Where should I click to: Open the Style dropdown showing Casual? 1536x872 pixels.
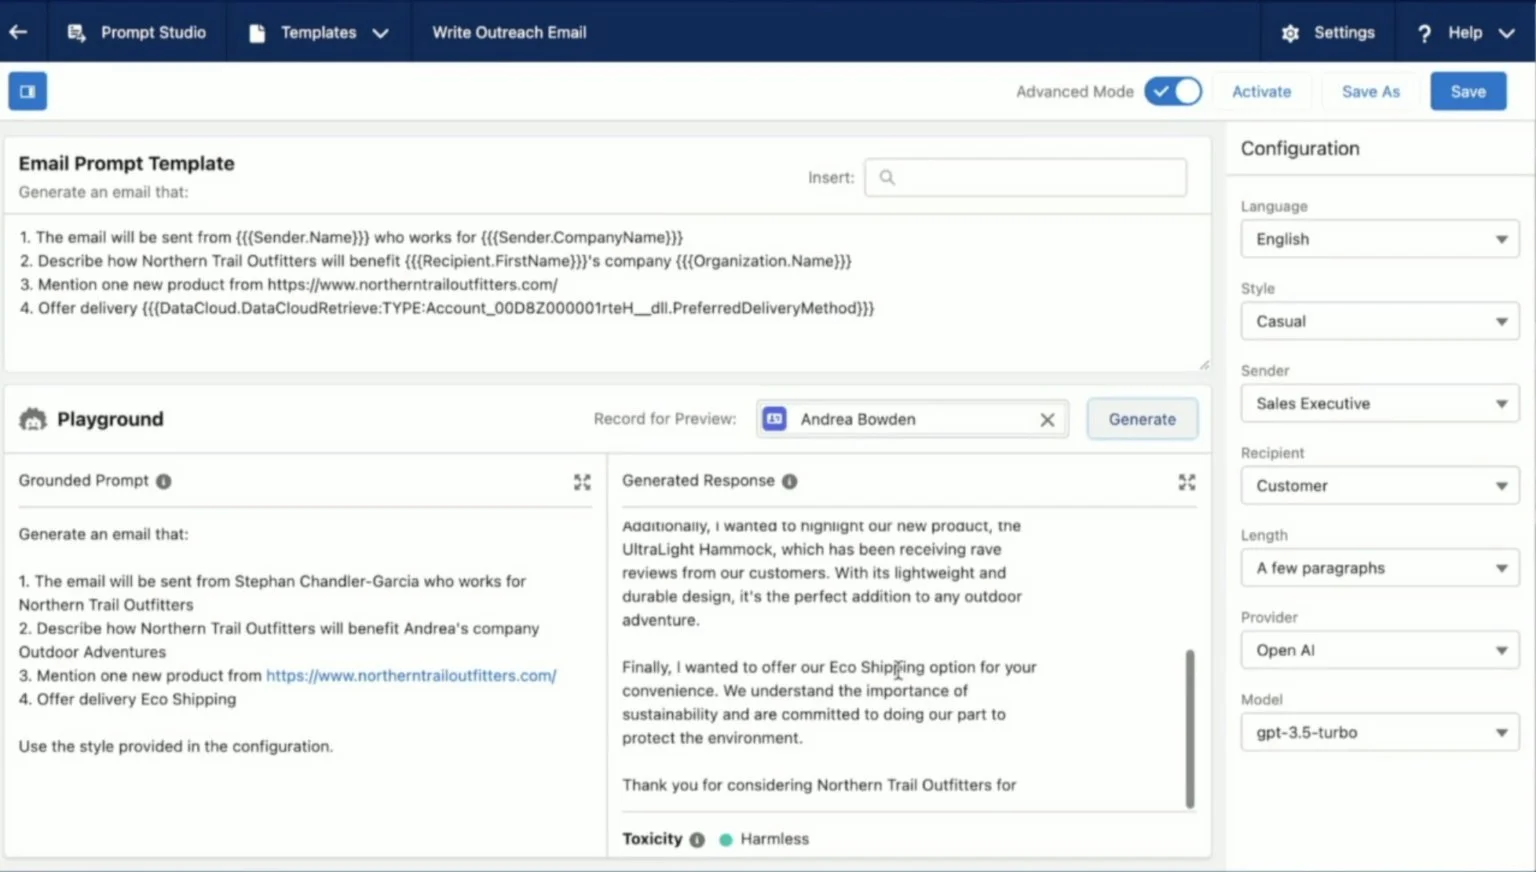coord(1380,321)
